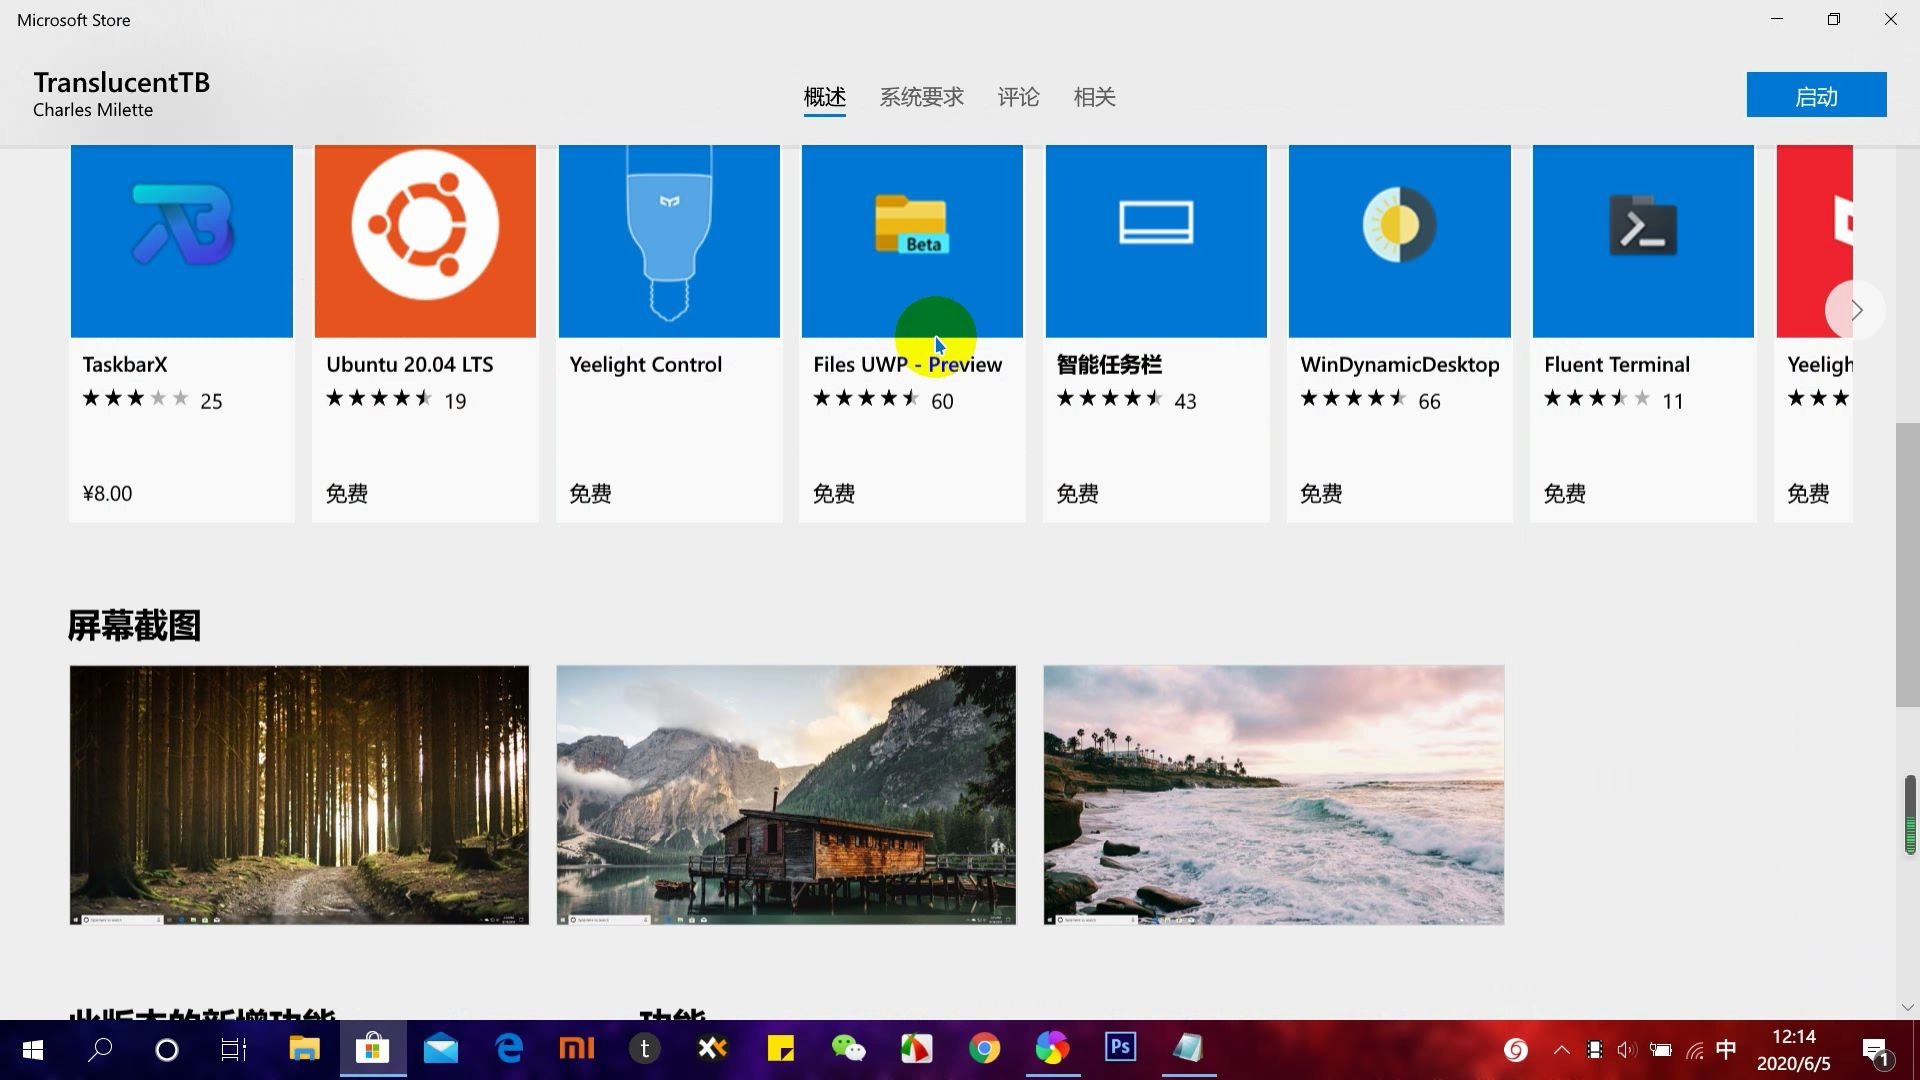Open the Action Center notifications
1920x1080 pixels.
pyautogui.click(x=1877, y=1051)
